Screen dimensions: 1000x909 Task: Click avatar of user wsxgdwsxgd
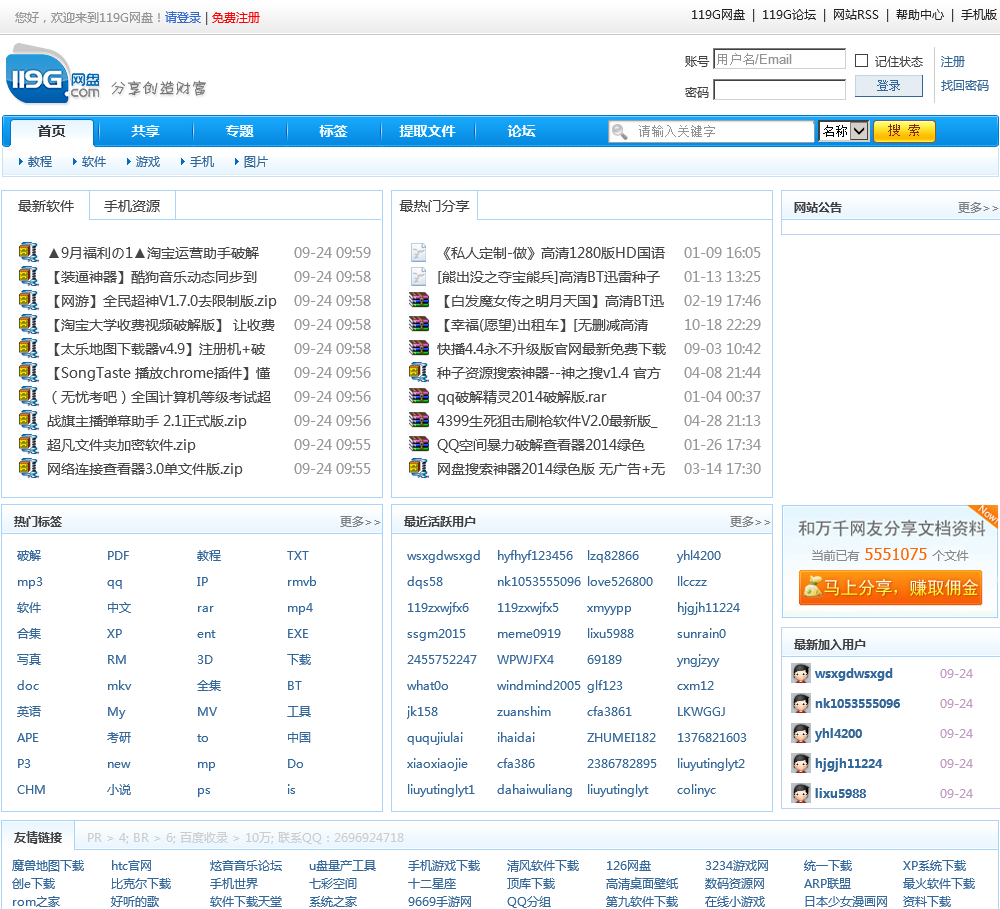click(800, 674)
